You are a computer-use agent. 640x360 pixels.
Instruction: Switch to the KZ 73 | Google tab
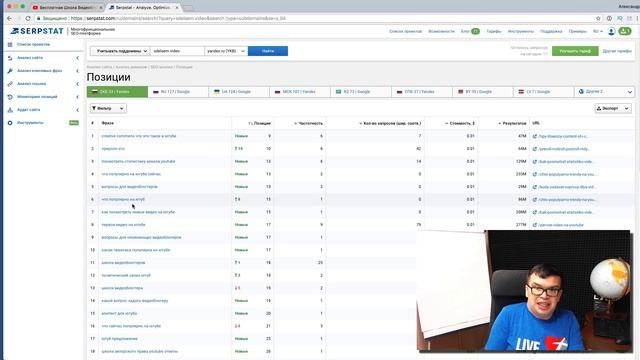point(361,92)
